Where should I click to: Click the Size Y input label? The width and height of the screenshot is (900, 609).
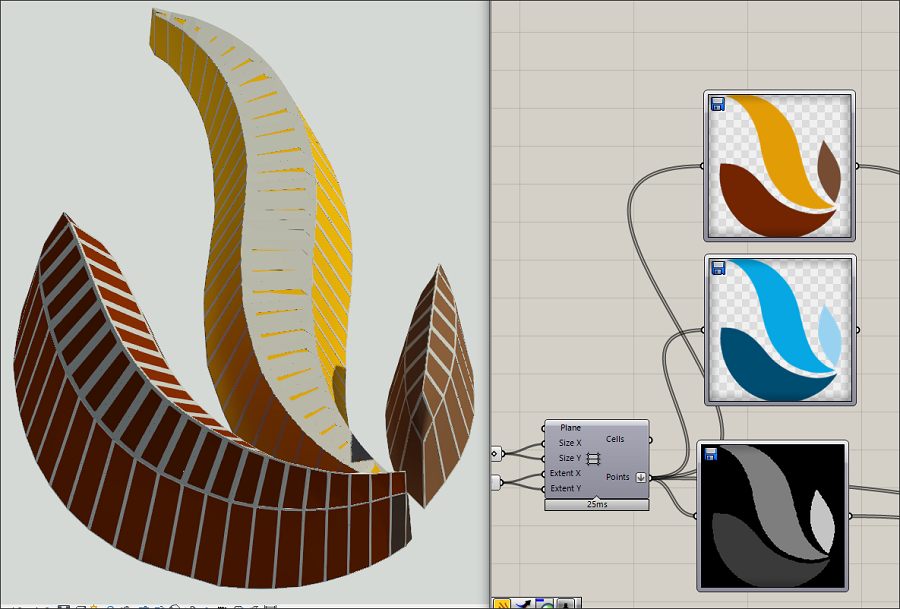(x=570, y=458)
